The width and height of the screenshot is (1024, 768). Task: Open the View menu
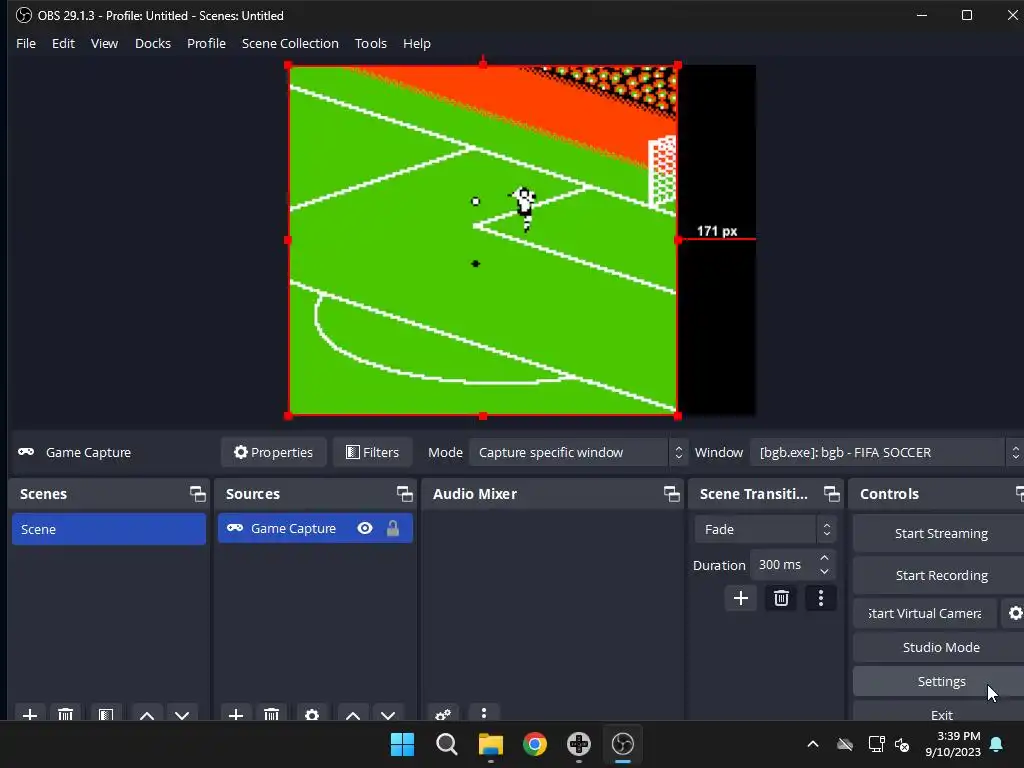(x=104, y=43)
